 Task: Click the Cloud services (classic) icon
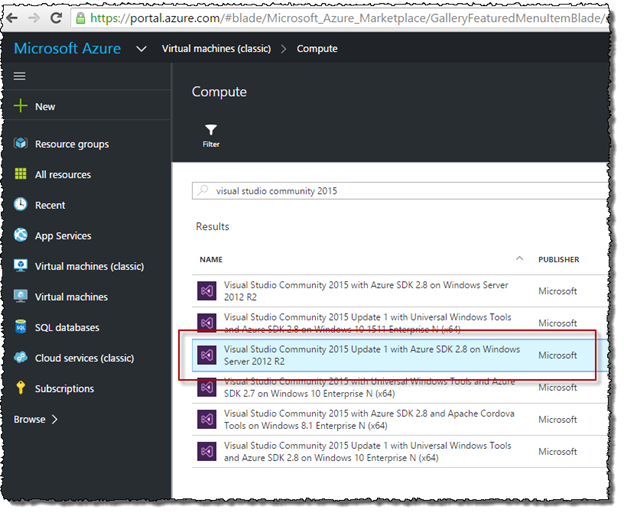point(21,357)
